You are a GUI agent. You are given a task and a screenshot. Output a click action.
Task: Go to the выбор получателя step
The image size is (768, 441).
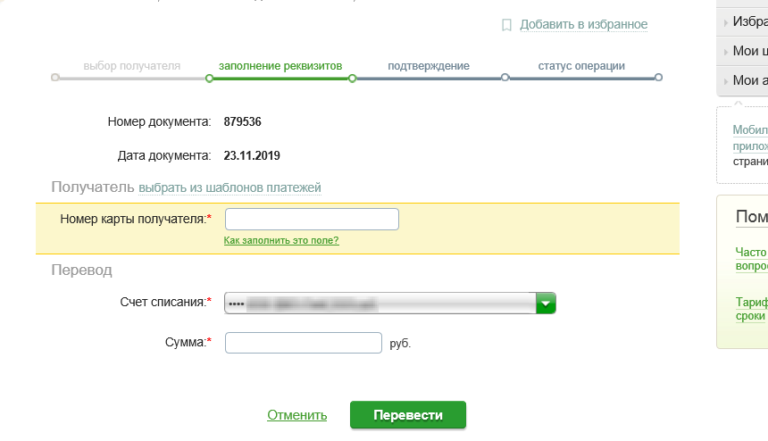[x=132, y=66]
